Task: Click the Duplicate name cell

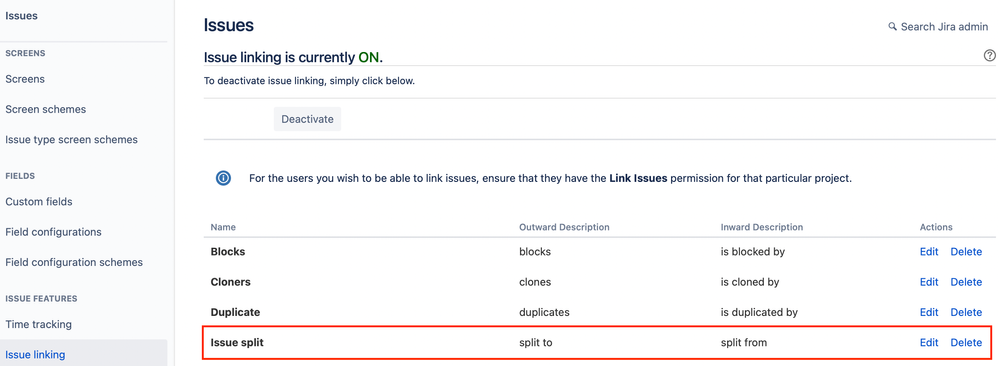Action: coord(235,312)
